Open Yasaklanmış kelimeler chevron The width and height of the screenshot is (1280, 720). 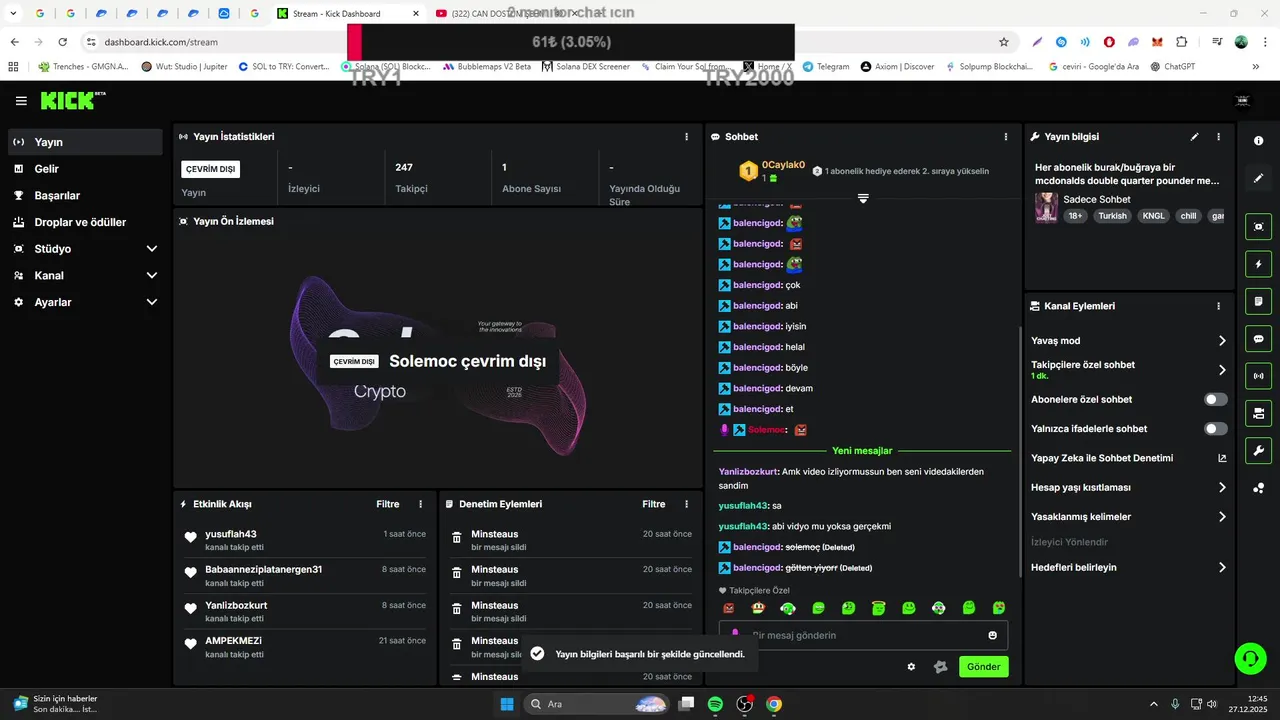pyautogui.click(x=1222, y=517)
